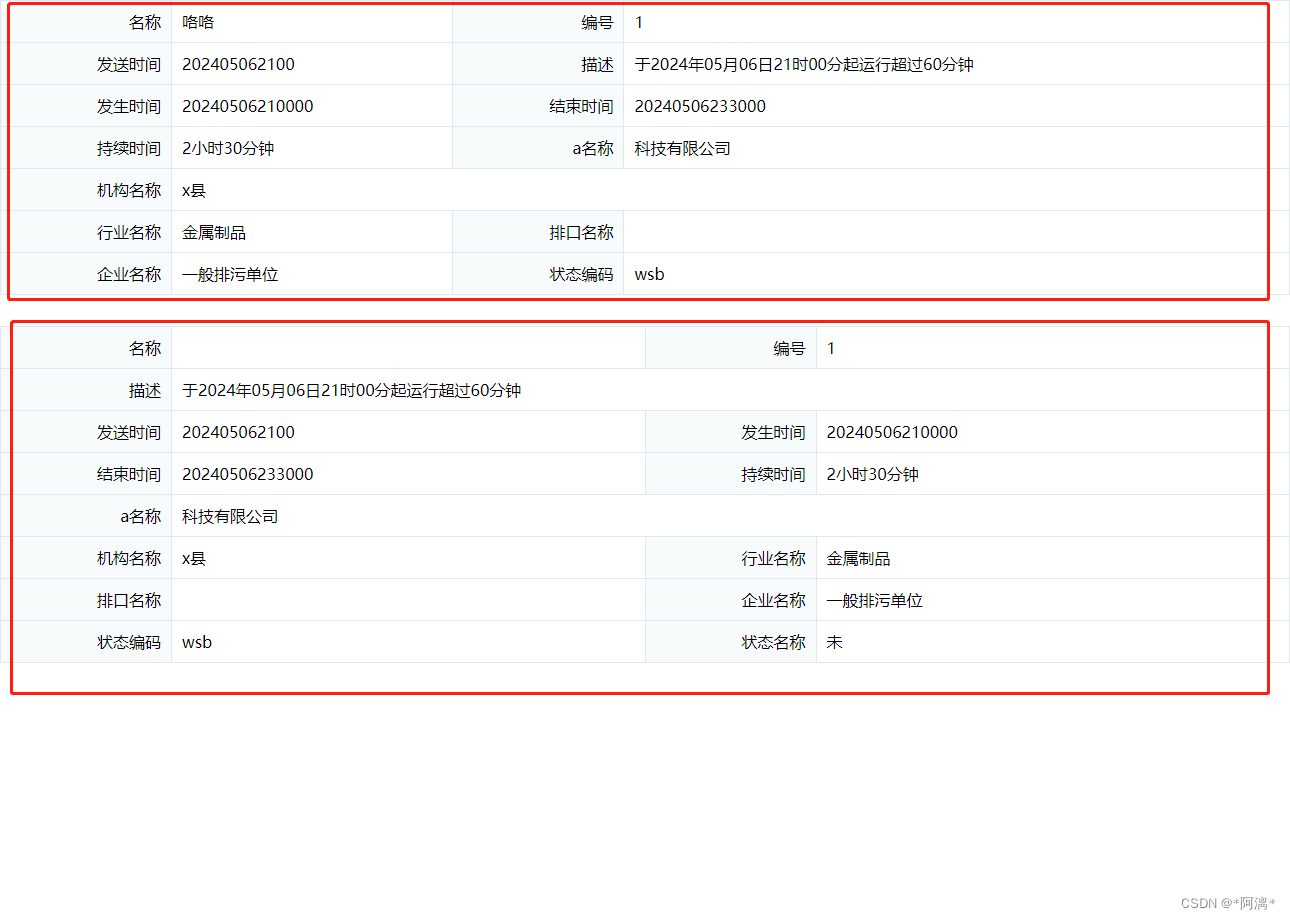
Task: Click the 描述 label in the upper table
Action: click(x=597, y=64)
